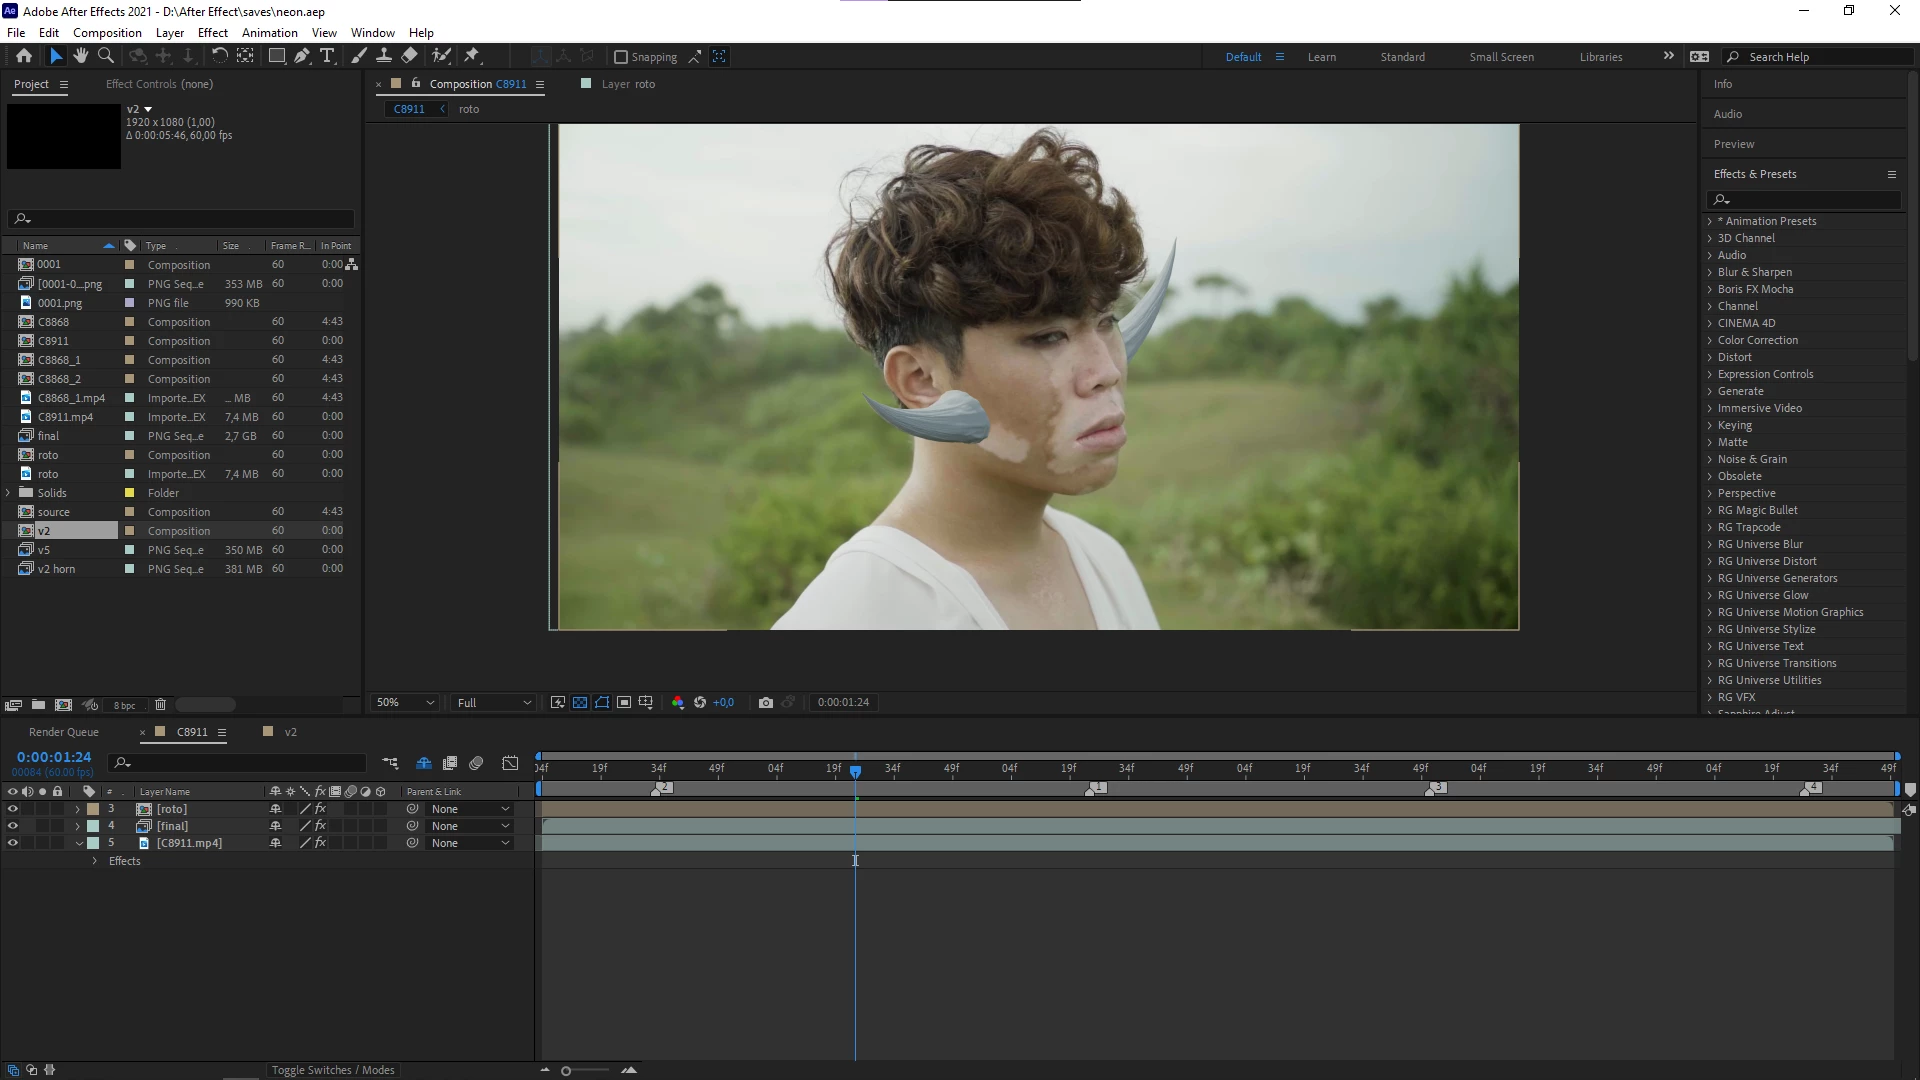Select the Horizontal Type tool

327,56
